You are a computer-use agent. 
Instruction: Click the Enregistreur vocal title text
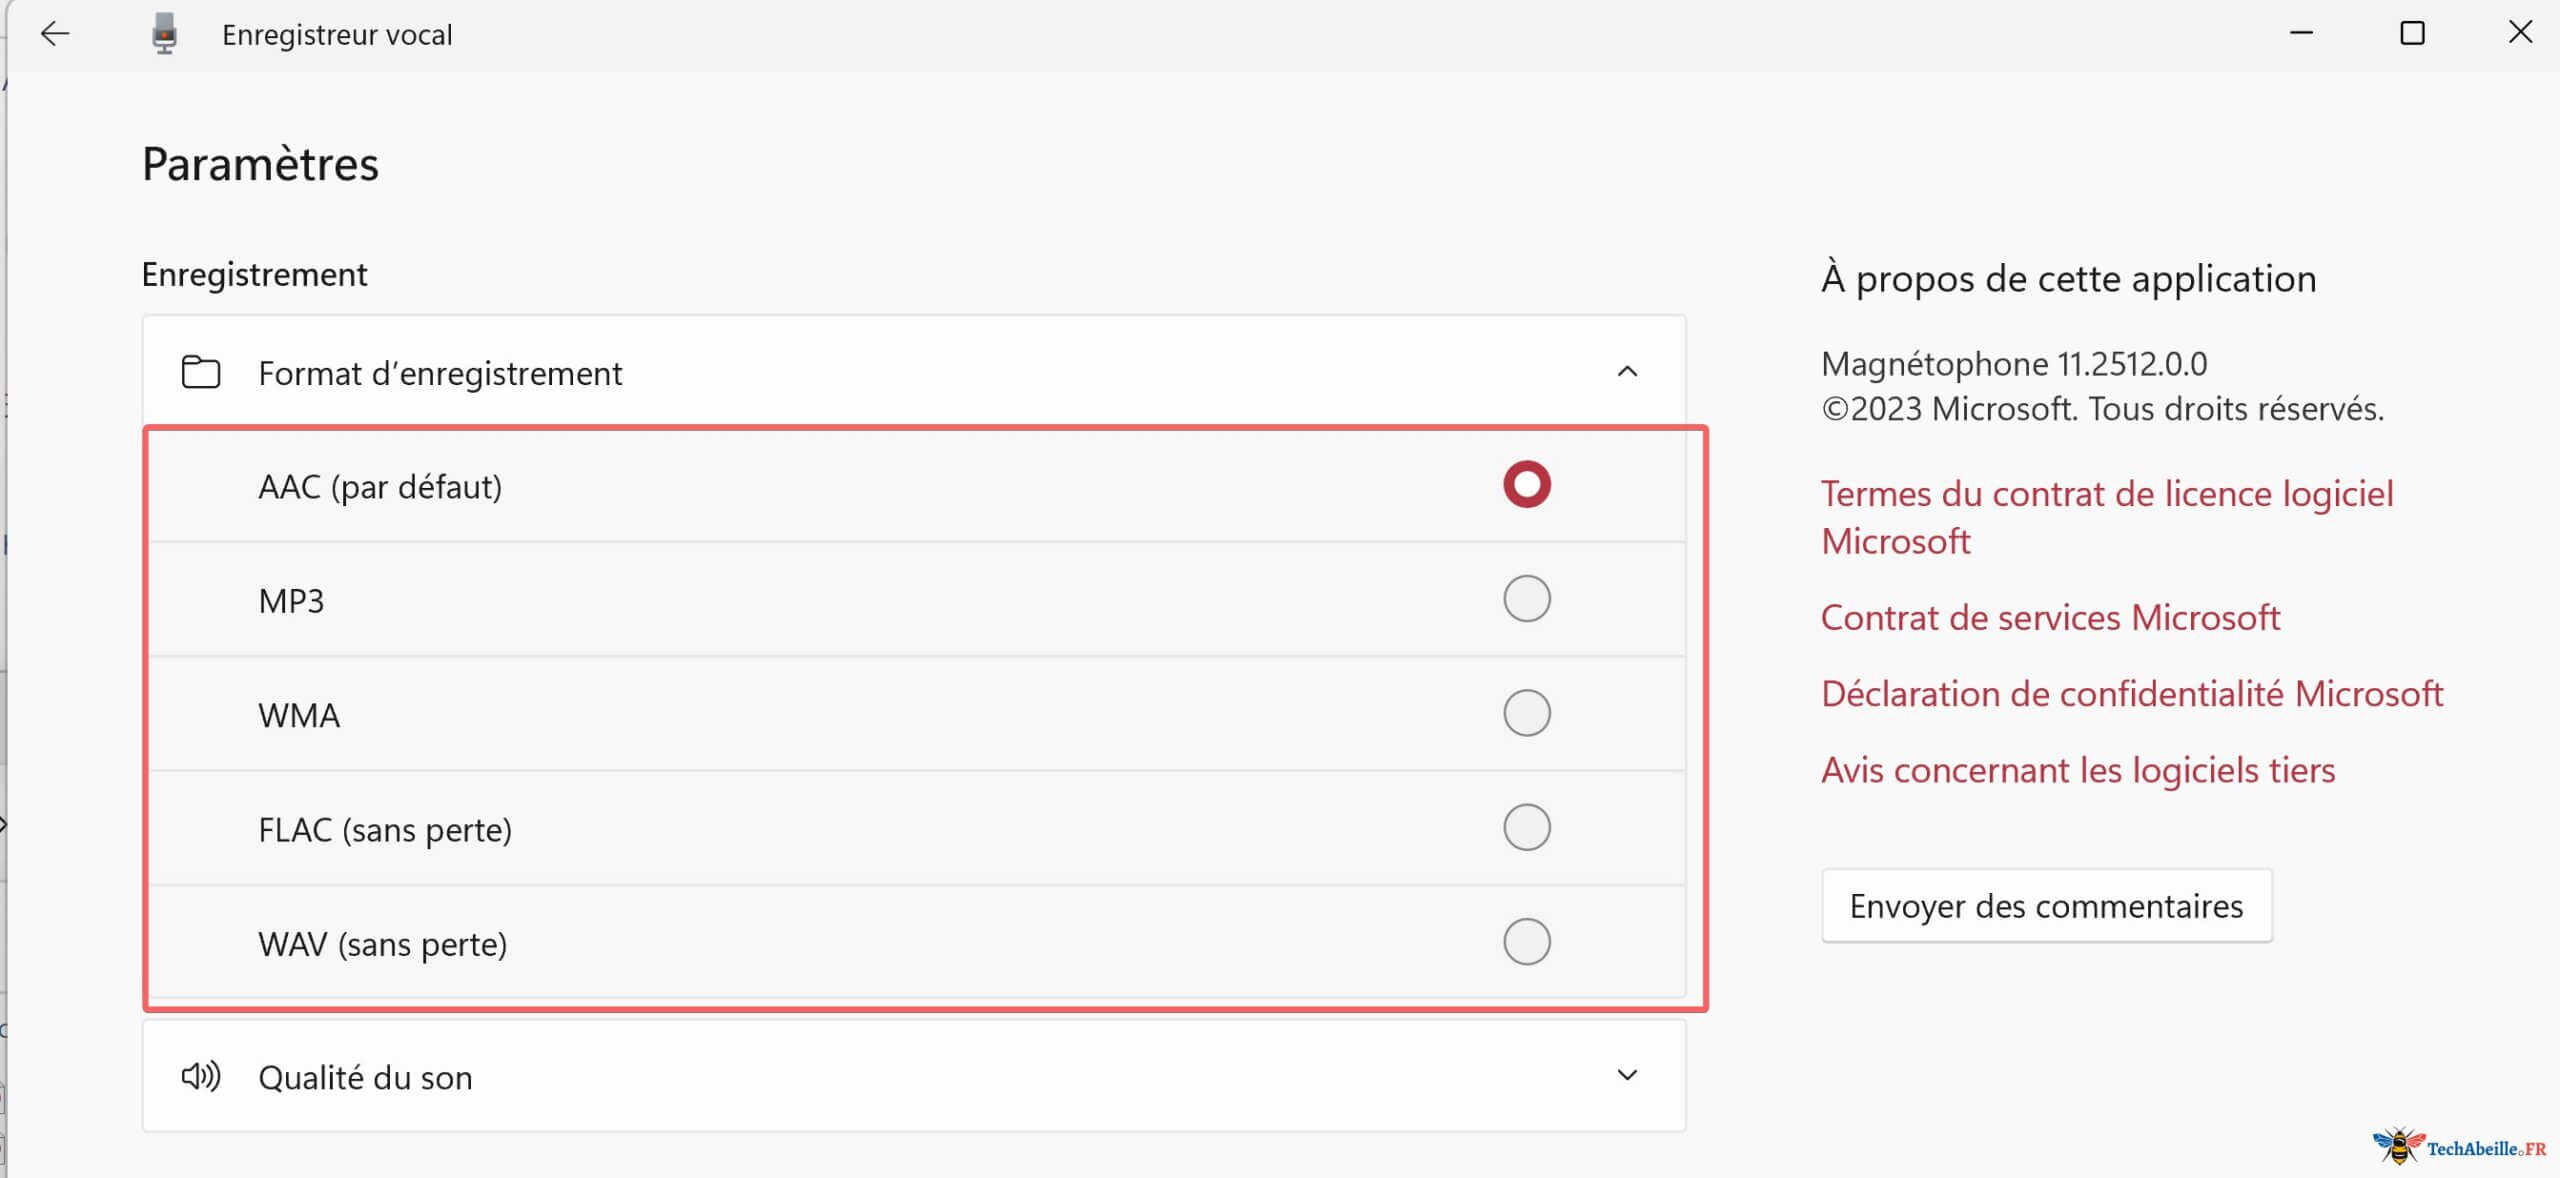coord(337,33)
